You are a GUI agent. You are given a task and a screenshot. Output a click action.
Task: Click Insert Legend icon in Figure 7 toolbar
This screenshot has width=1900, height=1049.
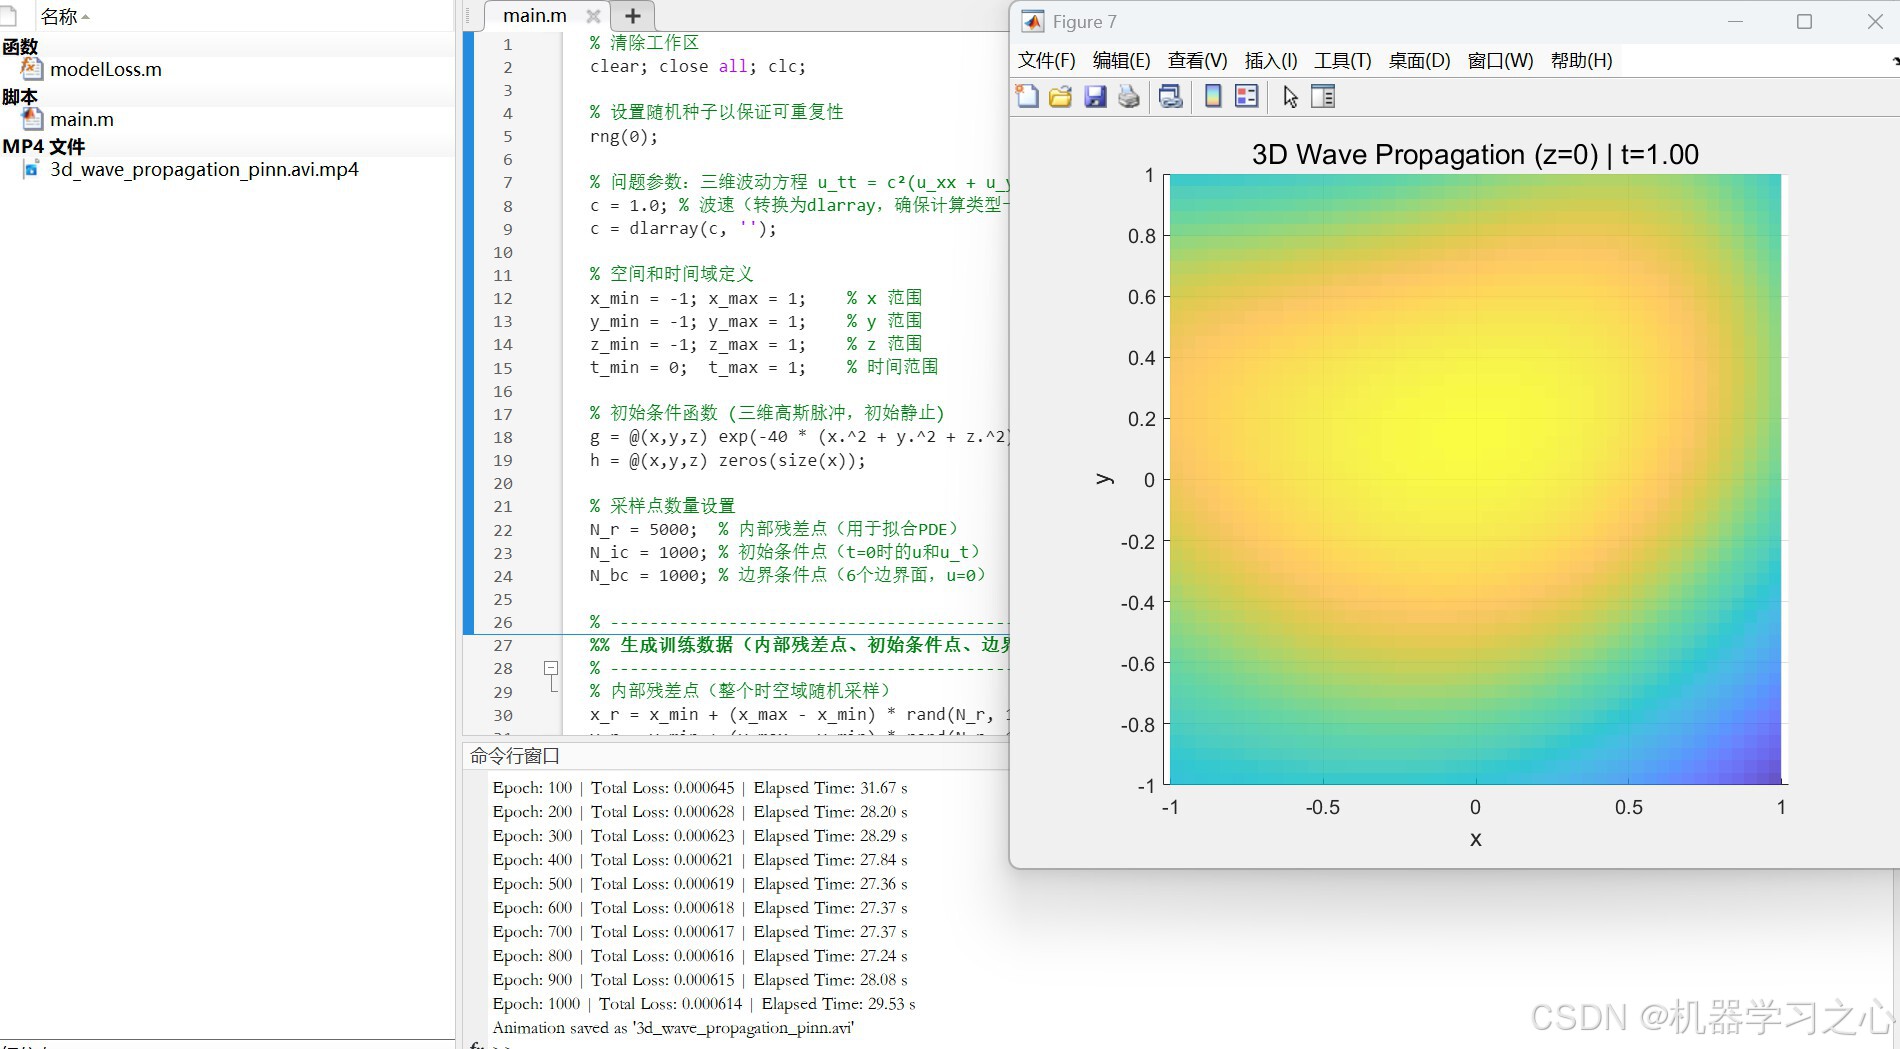click(1247, 97)
